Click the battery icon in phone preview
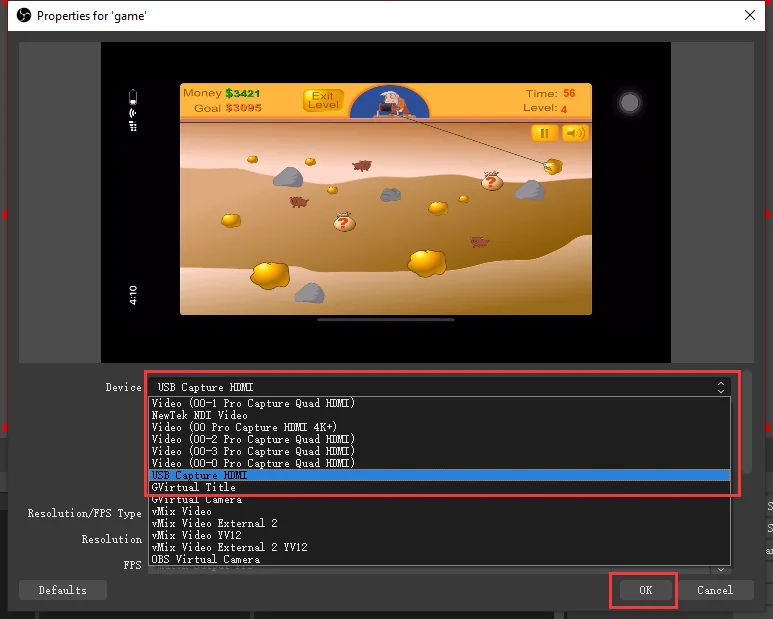773x619 pixels. (133, 97)
